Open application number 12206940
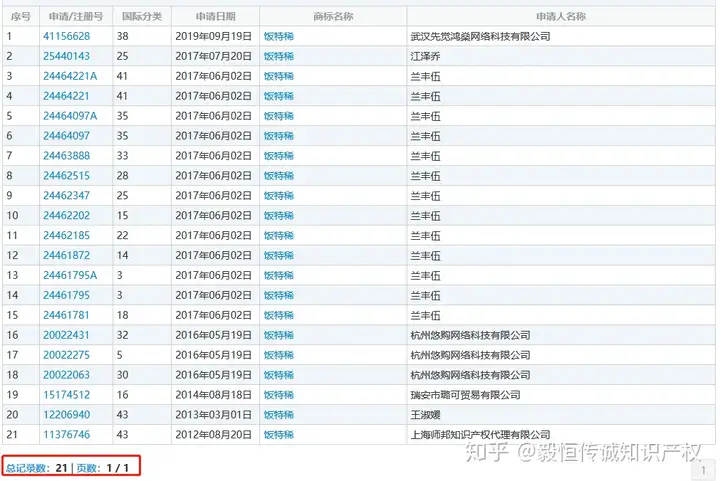The image size is (720, 481). tap(67, 414)
